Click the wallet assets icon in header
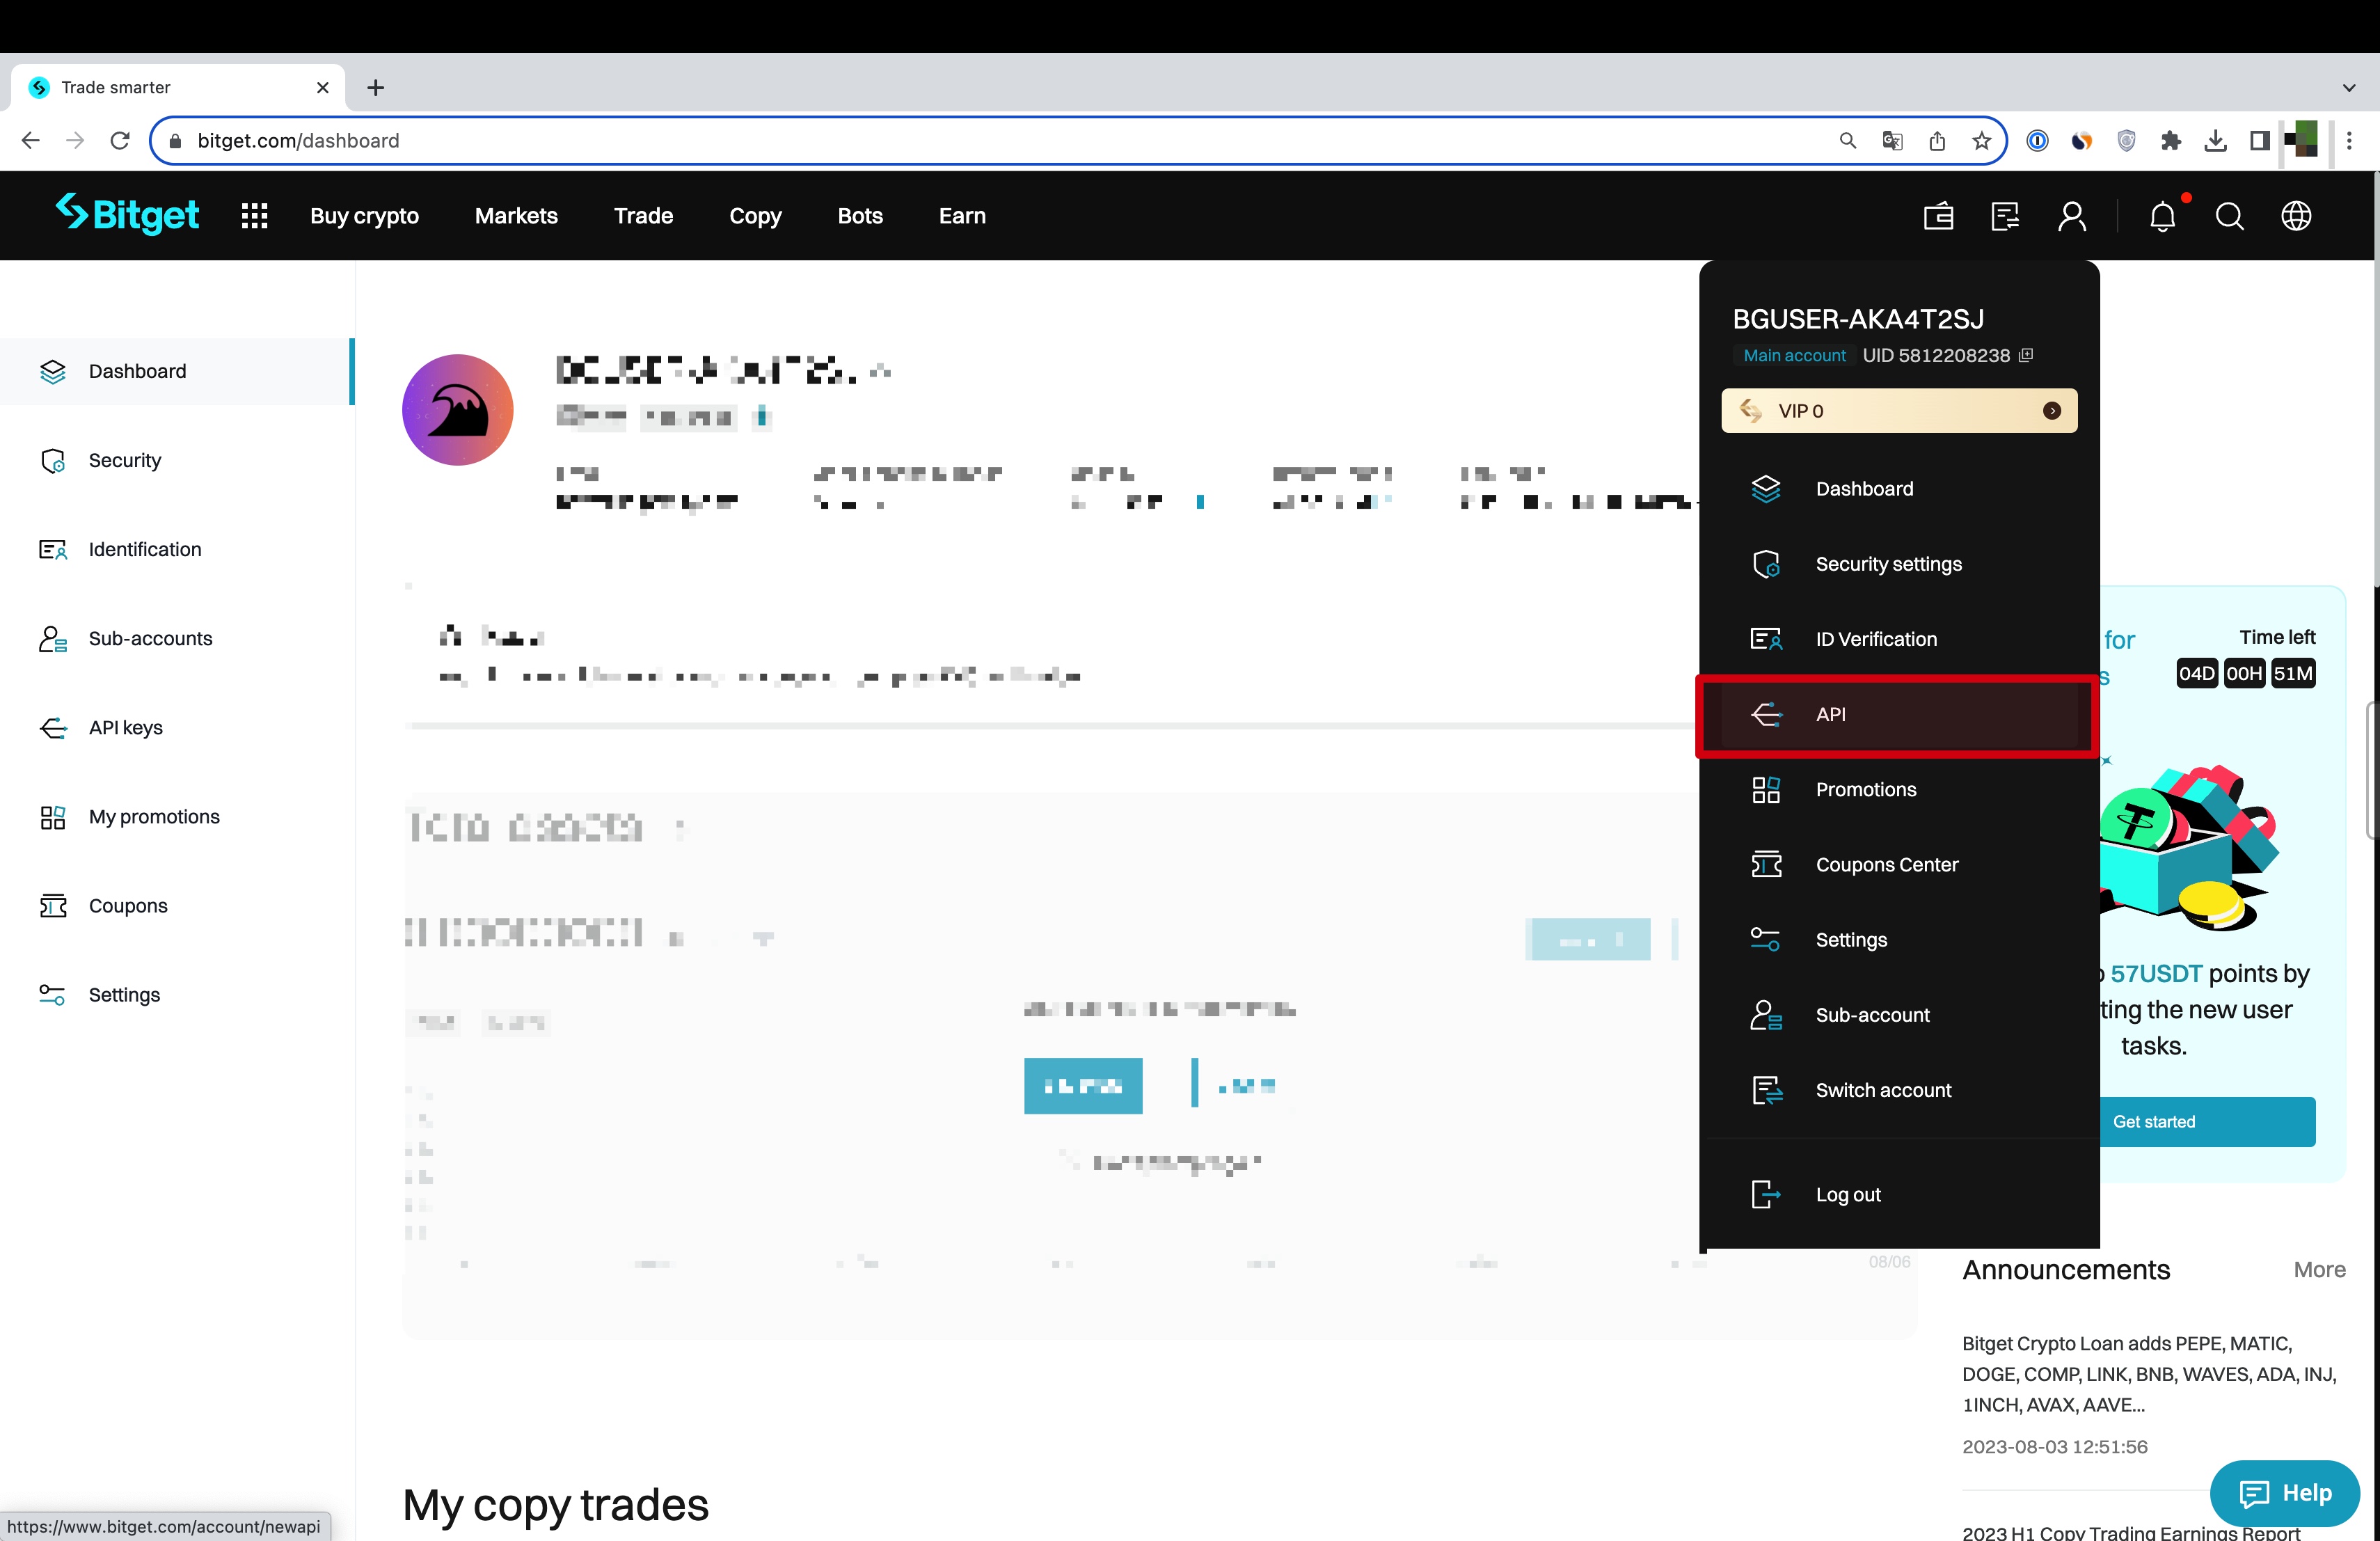The image size is (2380, 1541). tap(1938, 216)
